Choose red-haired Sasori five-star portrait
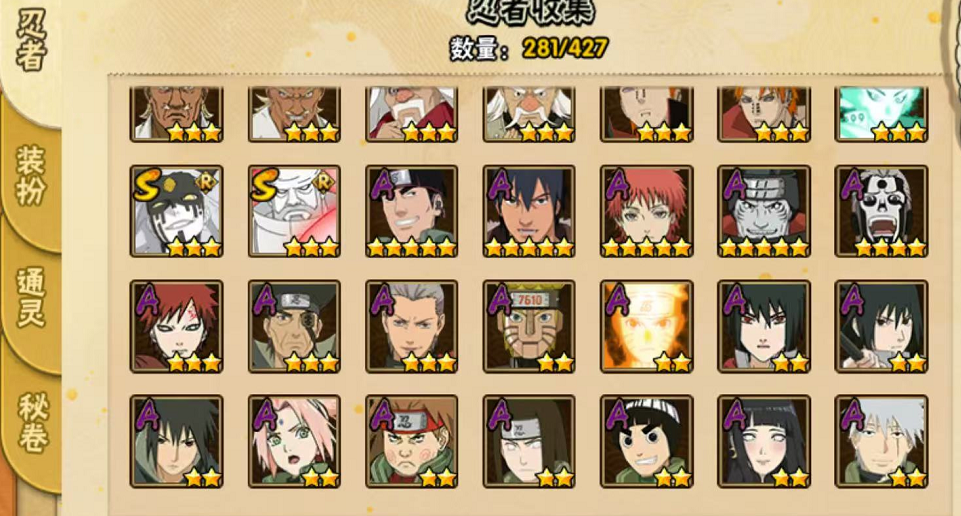Screen dimensions: 961x516 pos(647,211)
